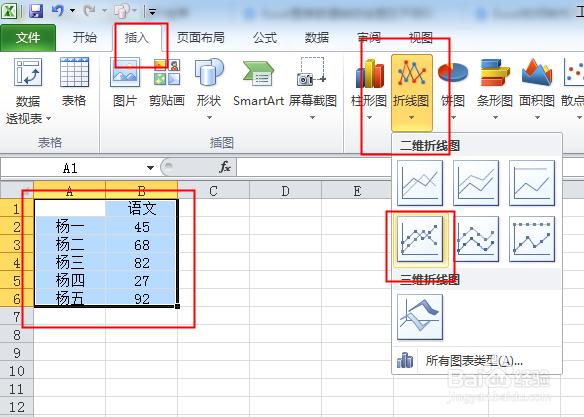Click the select-all corner of the sheet
Viewport: 584px width, 417px height.
pos(16,190)
